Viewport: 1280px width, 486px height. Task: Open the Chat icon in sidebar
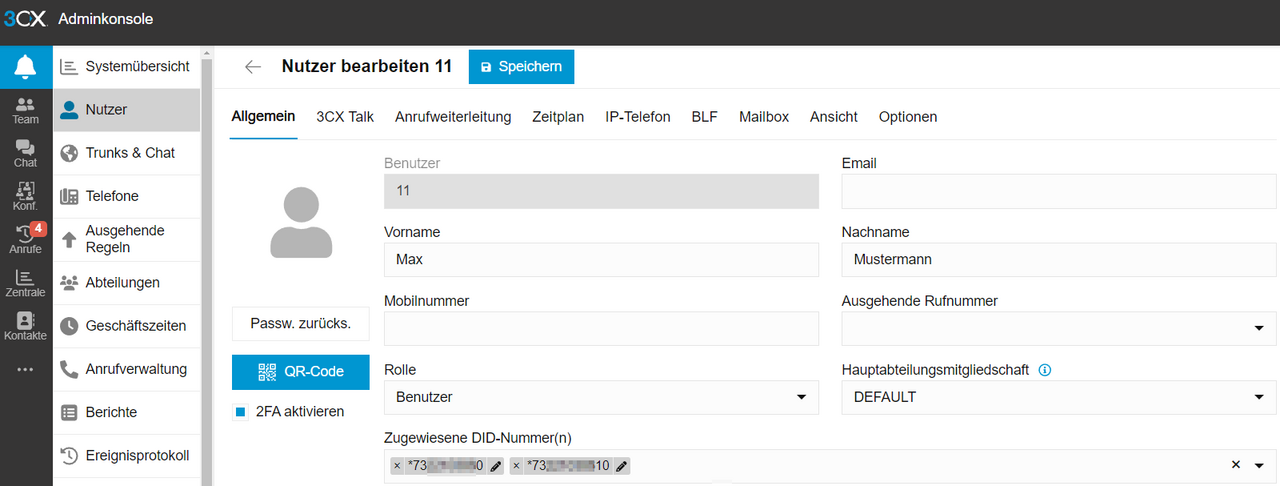(x=26, y=153)
